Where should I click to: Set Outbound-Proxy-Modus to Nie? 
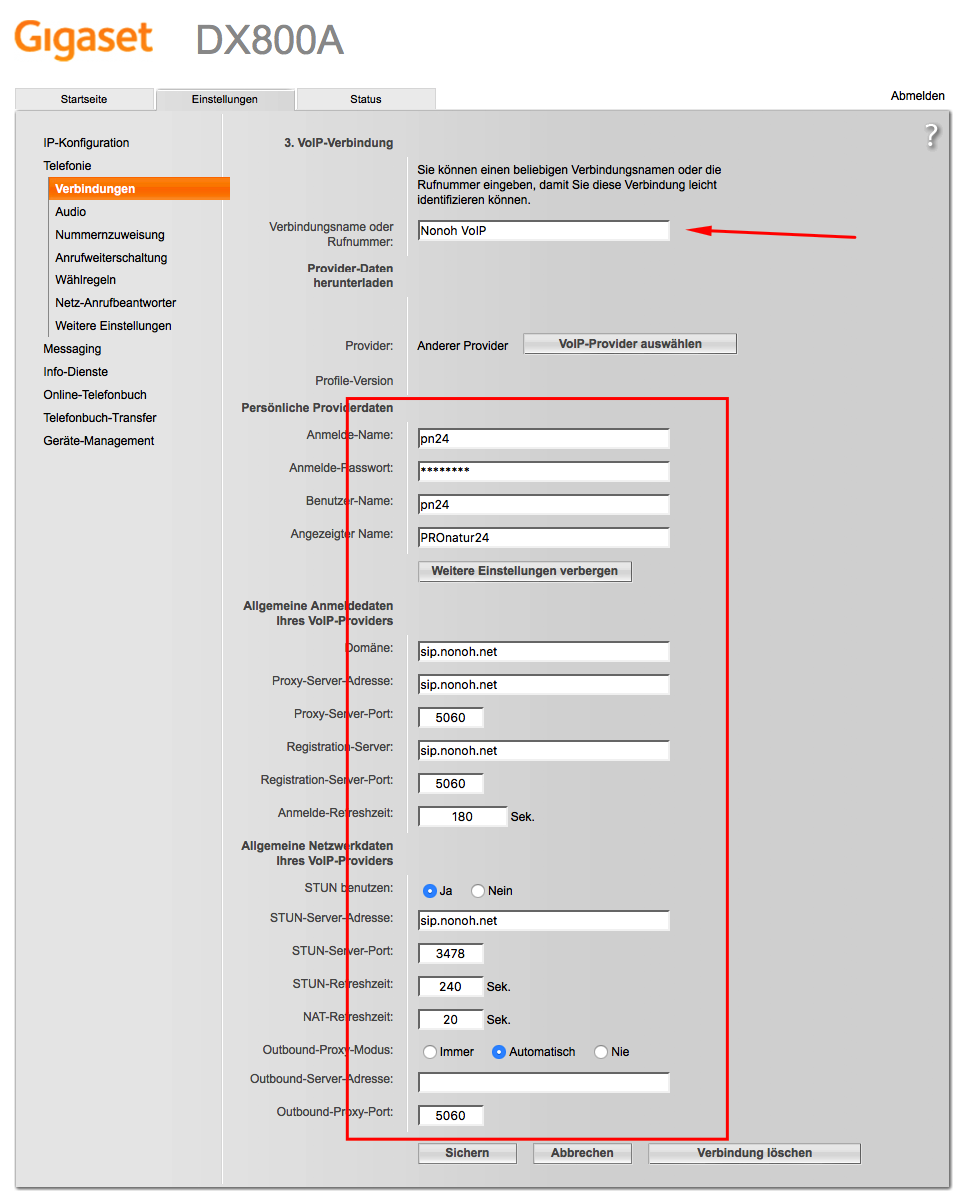(x=601, y=1052)
